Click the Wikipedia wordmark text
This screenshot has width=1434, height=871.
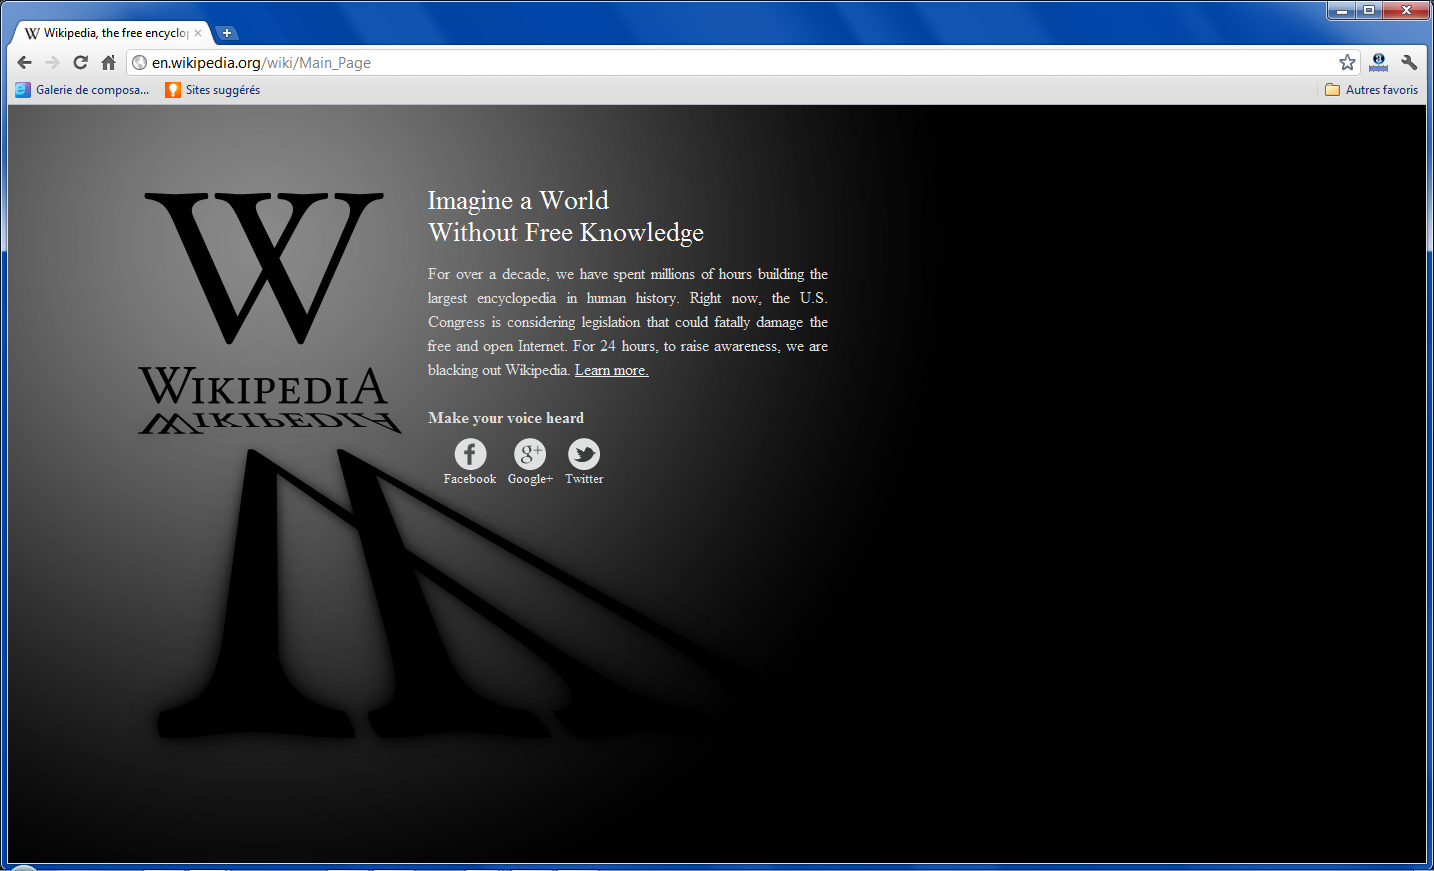pyautogui.click(x=263, y=387)
